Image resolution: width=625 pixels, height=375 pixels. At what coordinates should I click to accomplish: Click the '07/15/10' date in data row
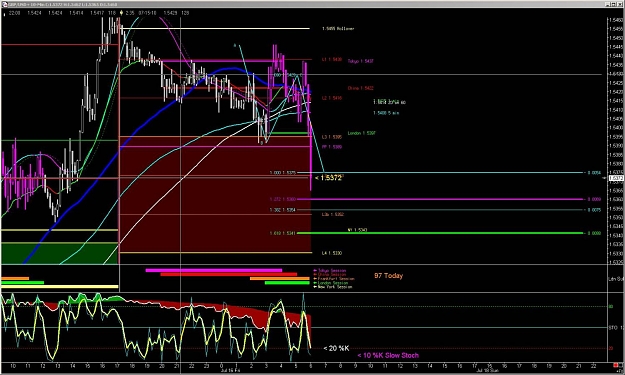(146, 13)
